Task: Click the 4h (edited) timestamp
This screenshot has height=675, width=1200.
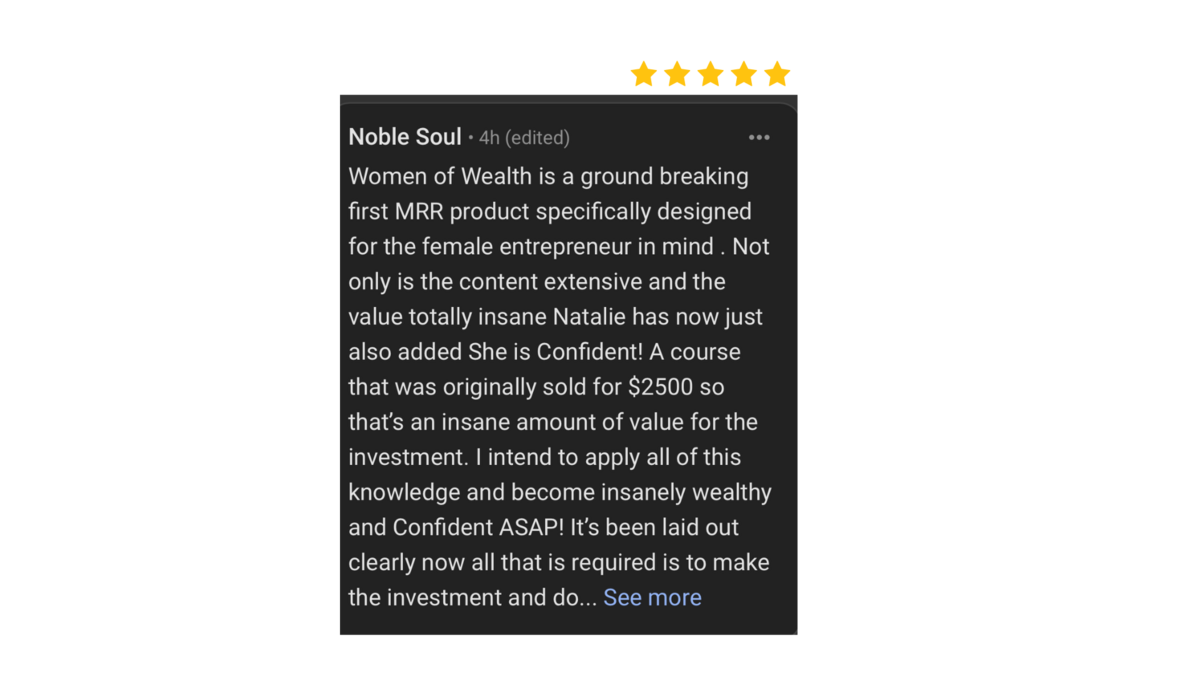Action: point(524,138)
